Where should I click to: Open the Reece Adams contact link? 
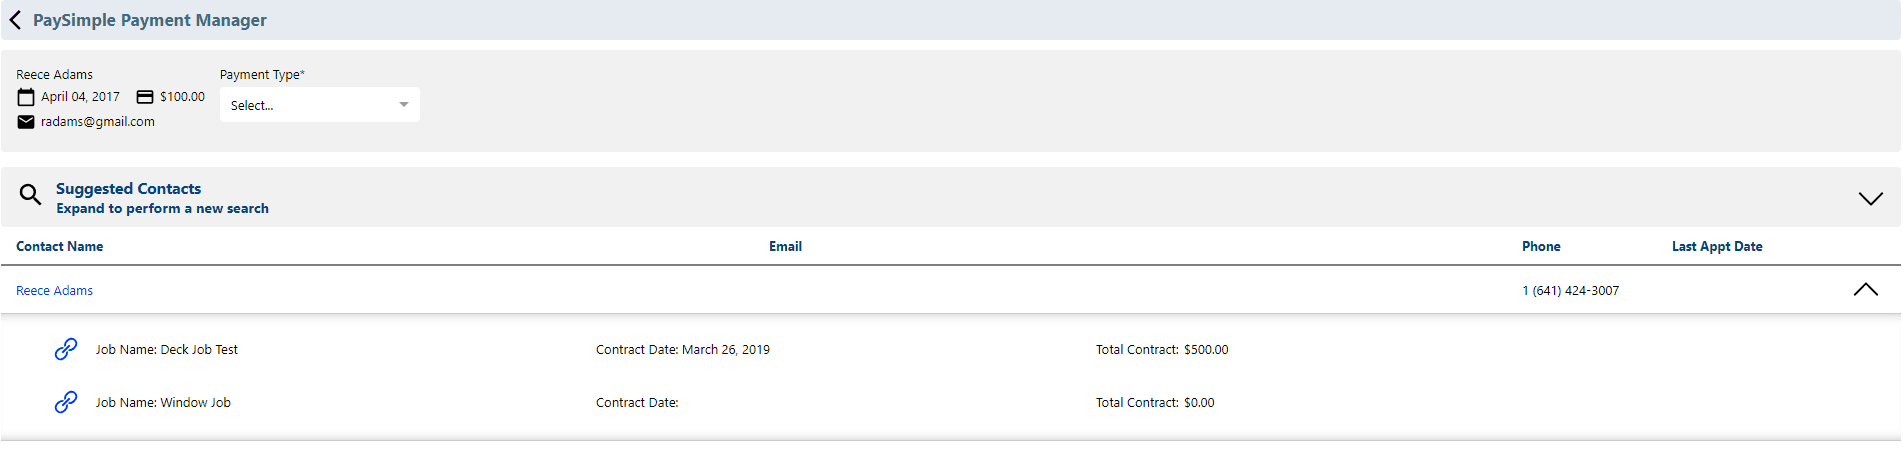(x=54, y=291)
